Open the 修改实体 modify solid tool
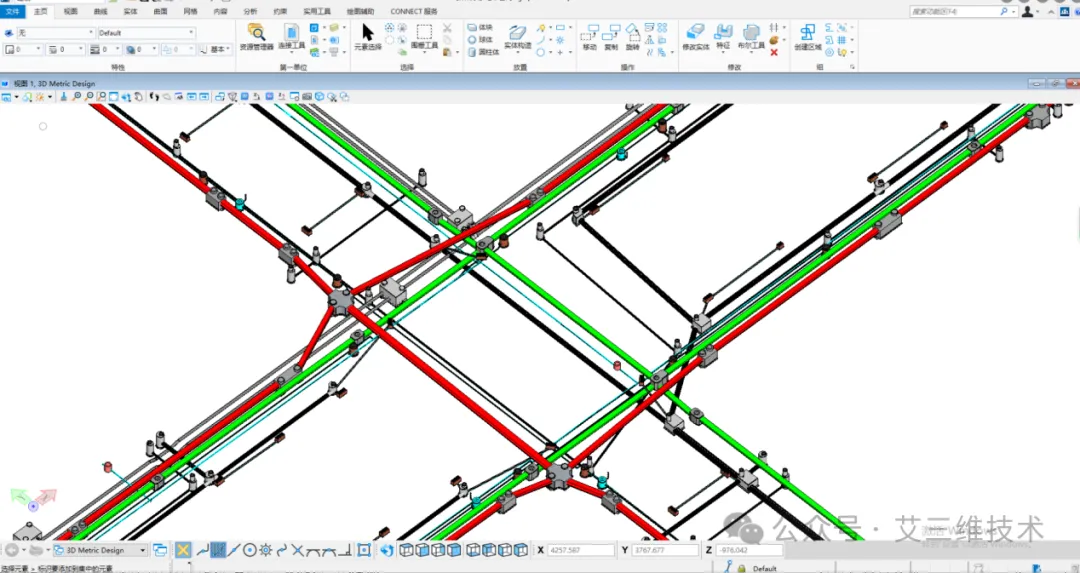 coord(696,37)
